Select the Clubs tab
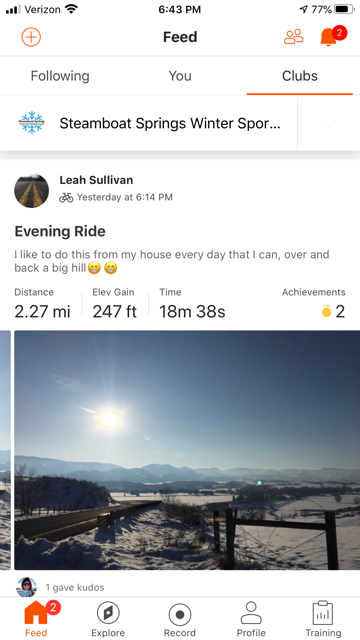This screenshot has width=360, height=640. 300,76
